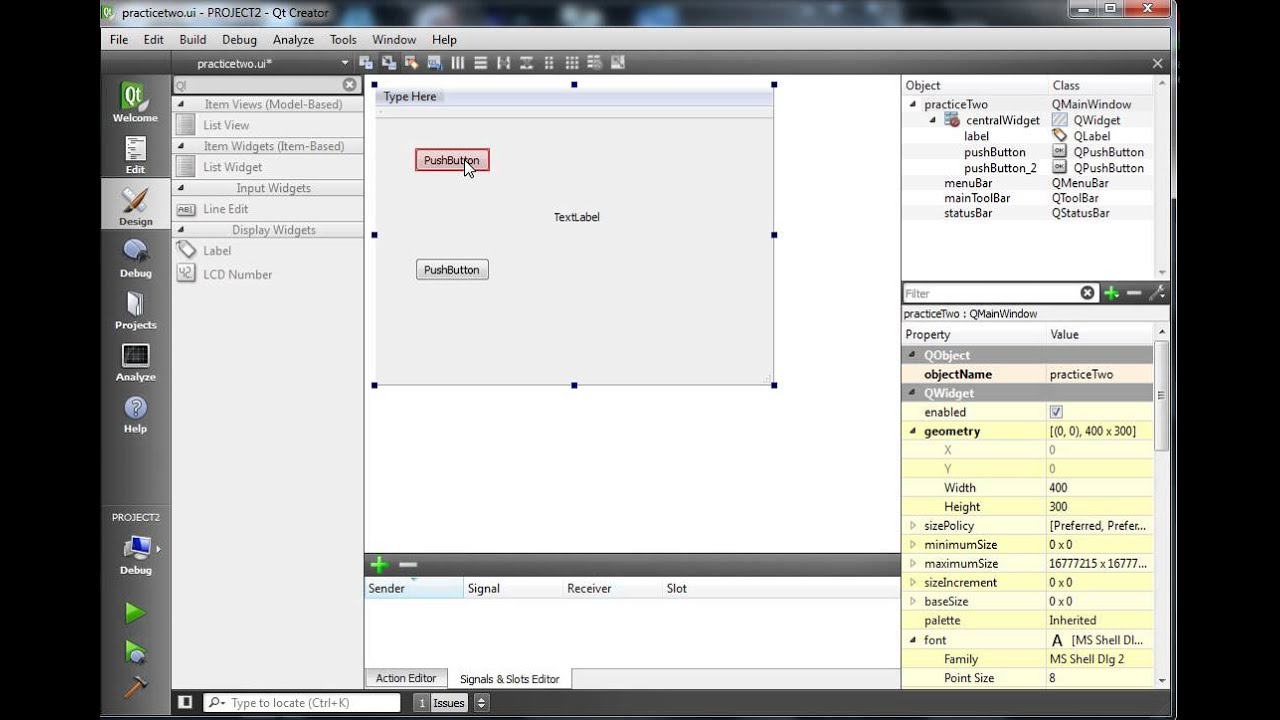This screenshot has width=1280, height=720.
Task: Add a new signal/slot connection
Action: [x=379, y=565]
